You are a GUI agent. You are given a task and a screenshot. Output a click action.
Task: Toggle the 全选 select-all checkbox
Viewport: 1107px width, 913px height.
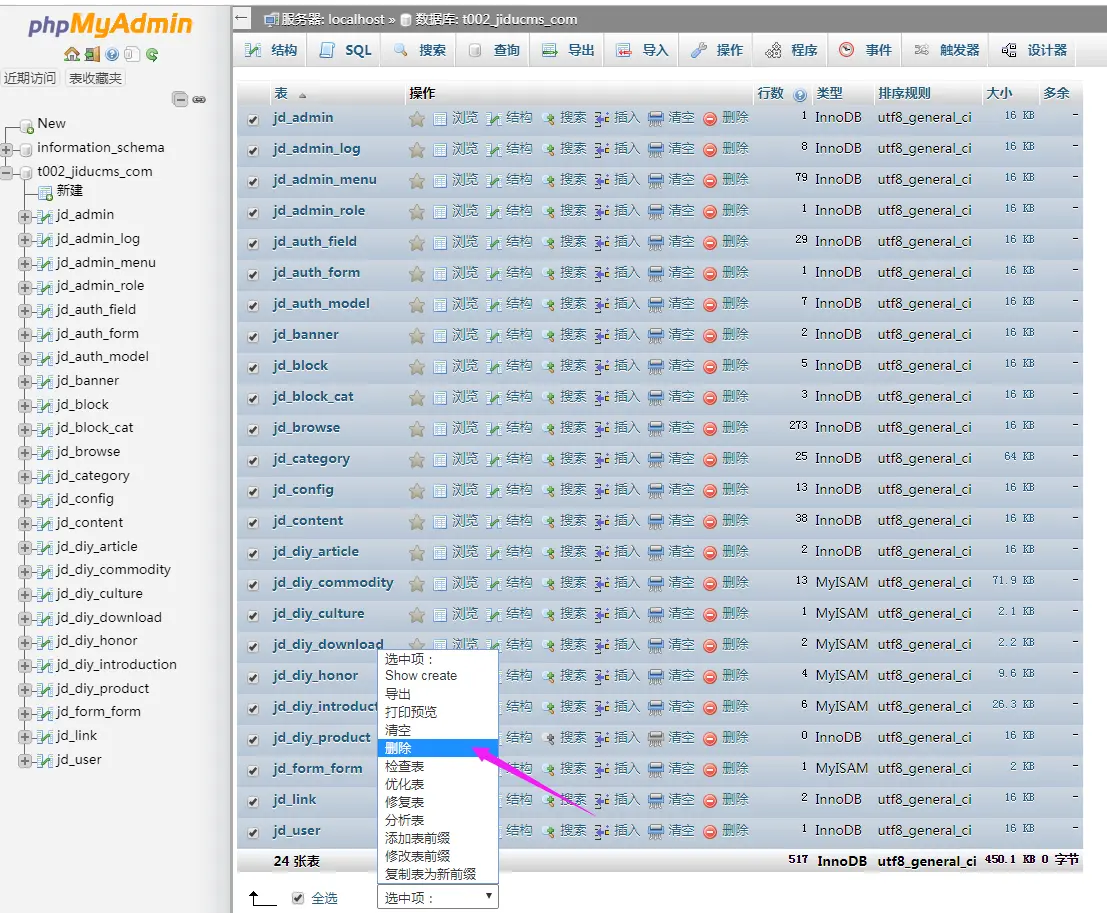[298, 898]
